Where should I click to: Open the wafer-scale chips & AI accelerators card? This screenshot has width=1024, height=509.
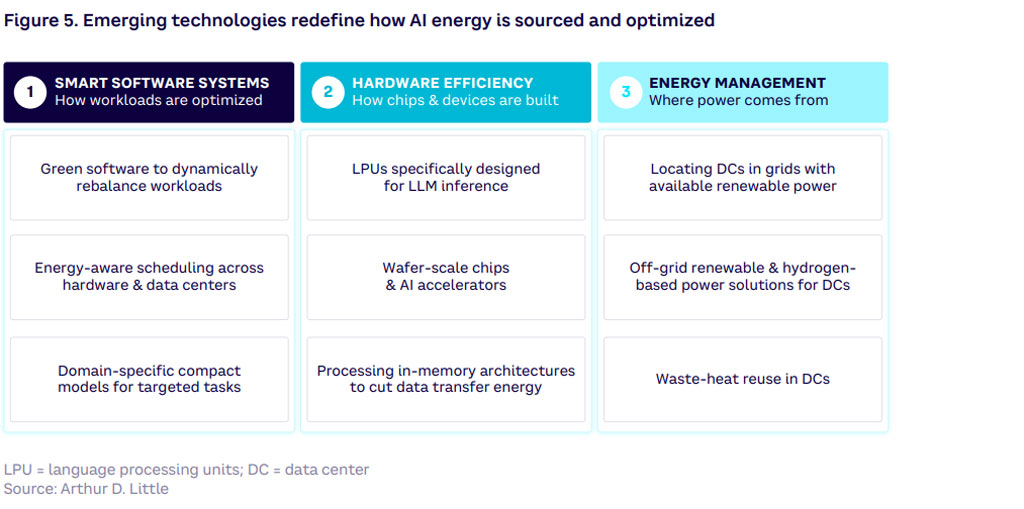tap(446, 277)
